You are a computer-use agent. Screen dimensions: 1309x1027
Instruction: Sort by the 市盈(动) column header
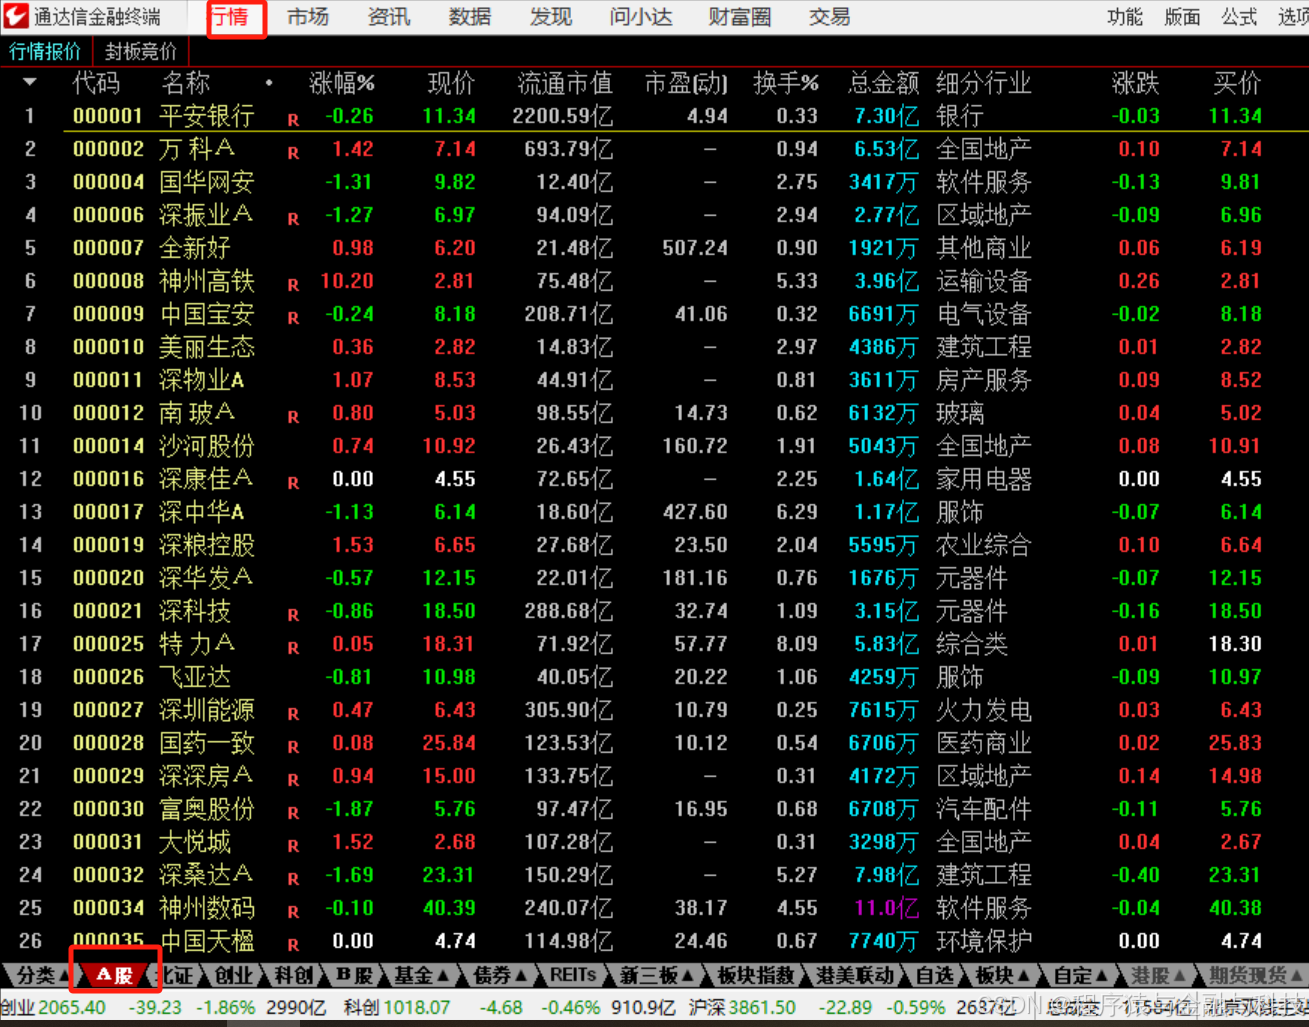tap(686, 83)
